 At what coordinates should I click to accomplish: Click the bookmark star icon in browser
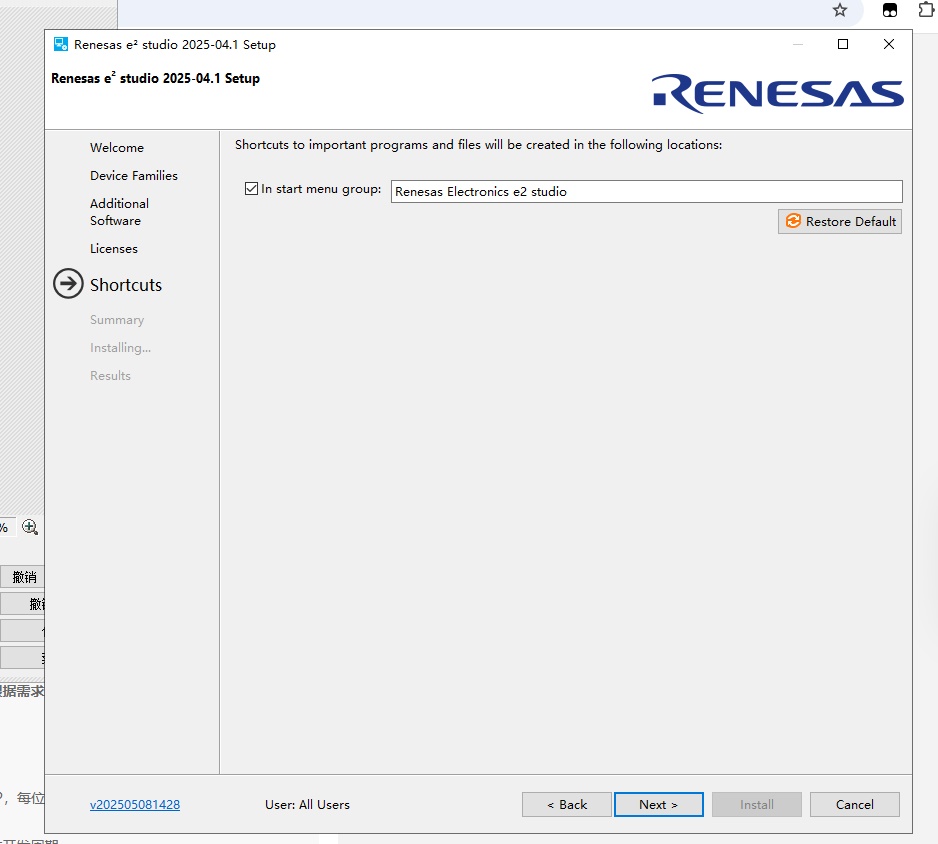840,10
